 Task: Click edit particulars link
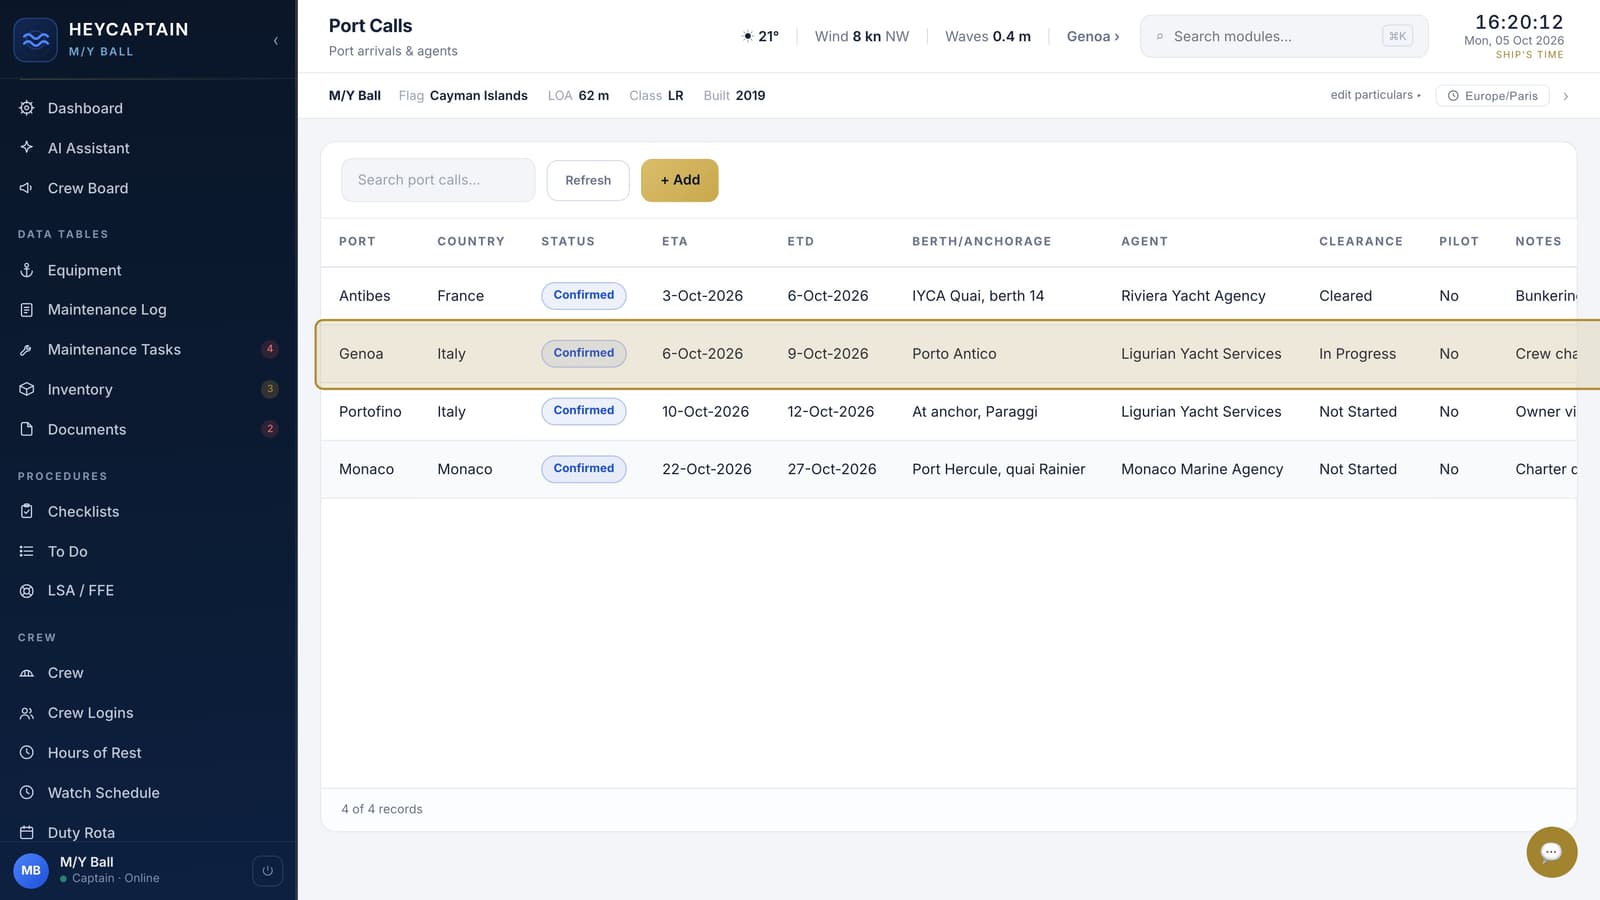point(1375,95)
